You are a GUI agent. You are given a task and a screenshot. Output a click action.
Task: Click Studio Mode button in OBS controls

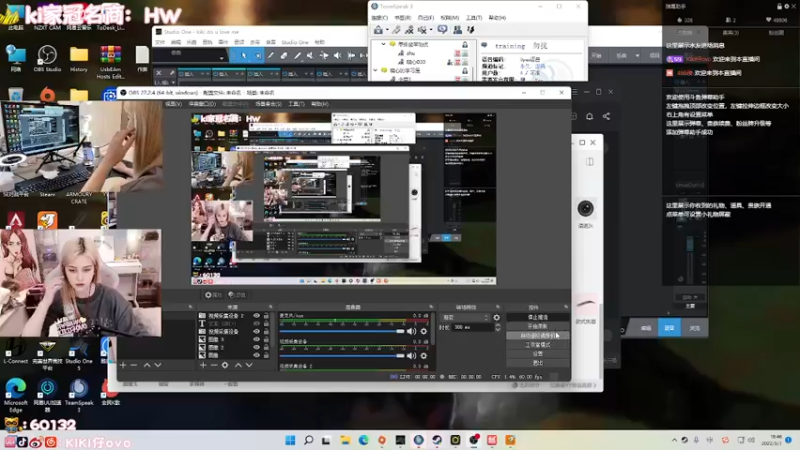(x=537, y=345)
